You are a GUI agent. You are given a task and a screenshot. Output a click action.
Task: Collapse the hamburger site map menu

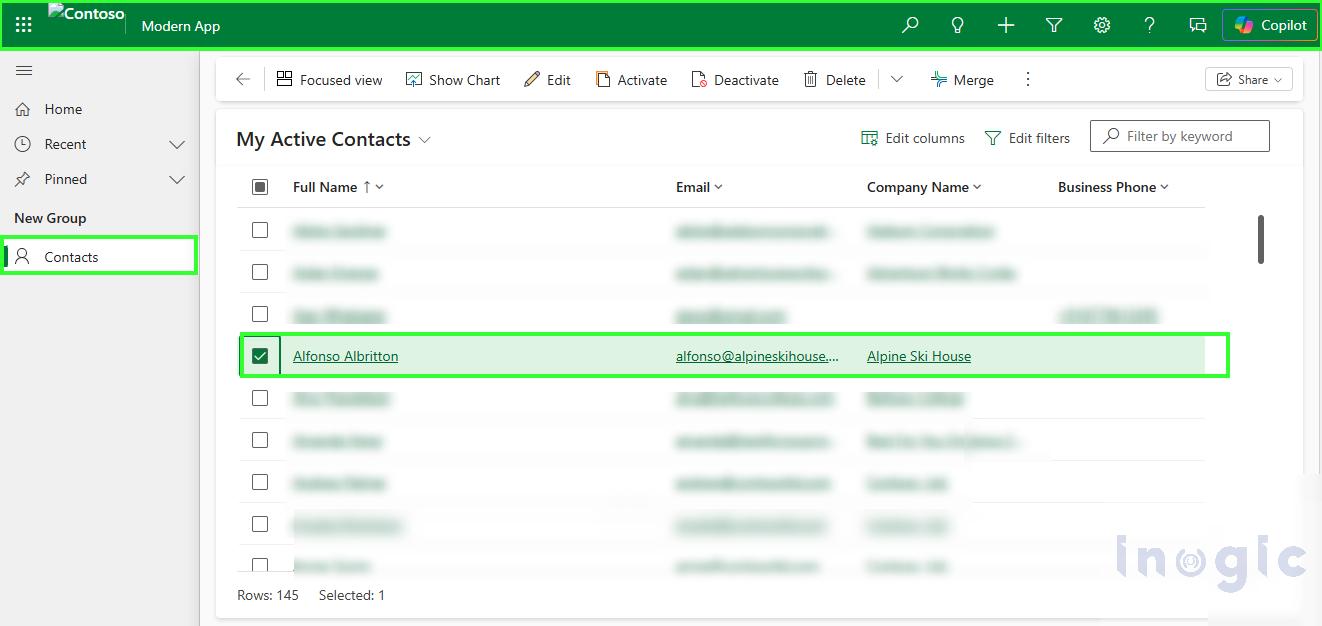(x=24, y=71)
